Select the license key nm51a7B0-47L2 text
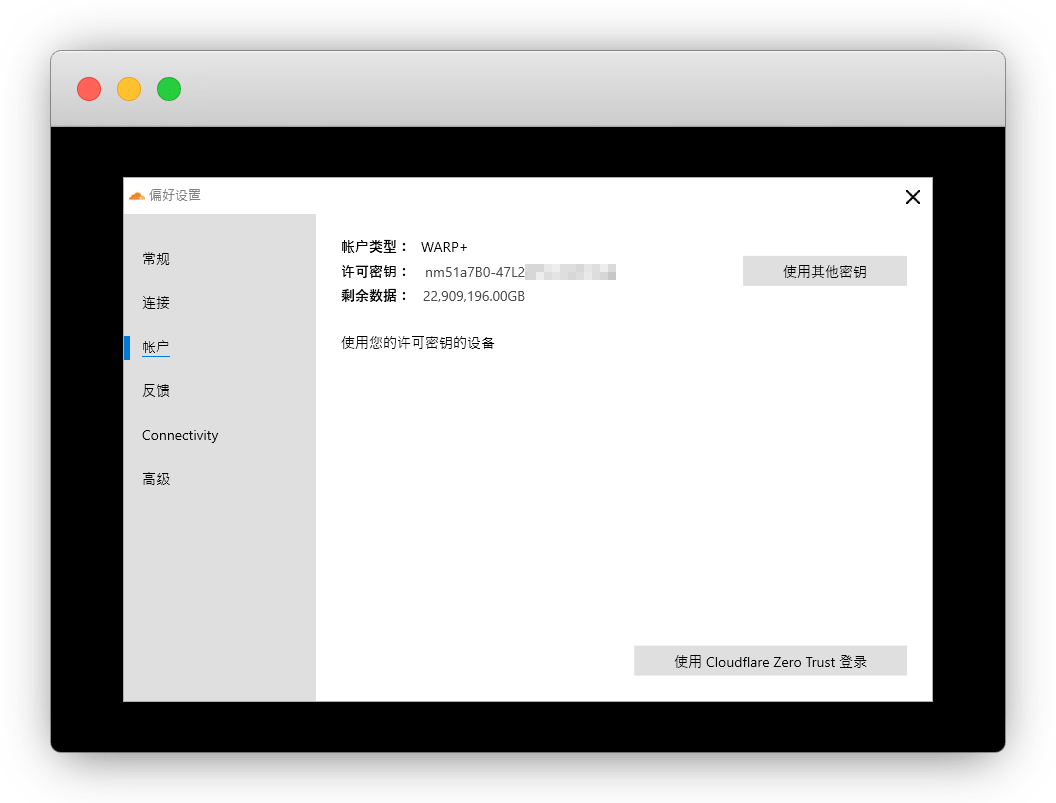The image size is (1056, 803). pos(475,272)
